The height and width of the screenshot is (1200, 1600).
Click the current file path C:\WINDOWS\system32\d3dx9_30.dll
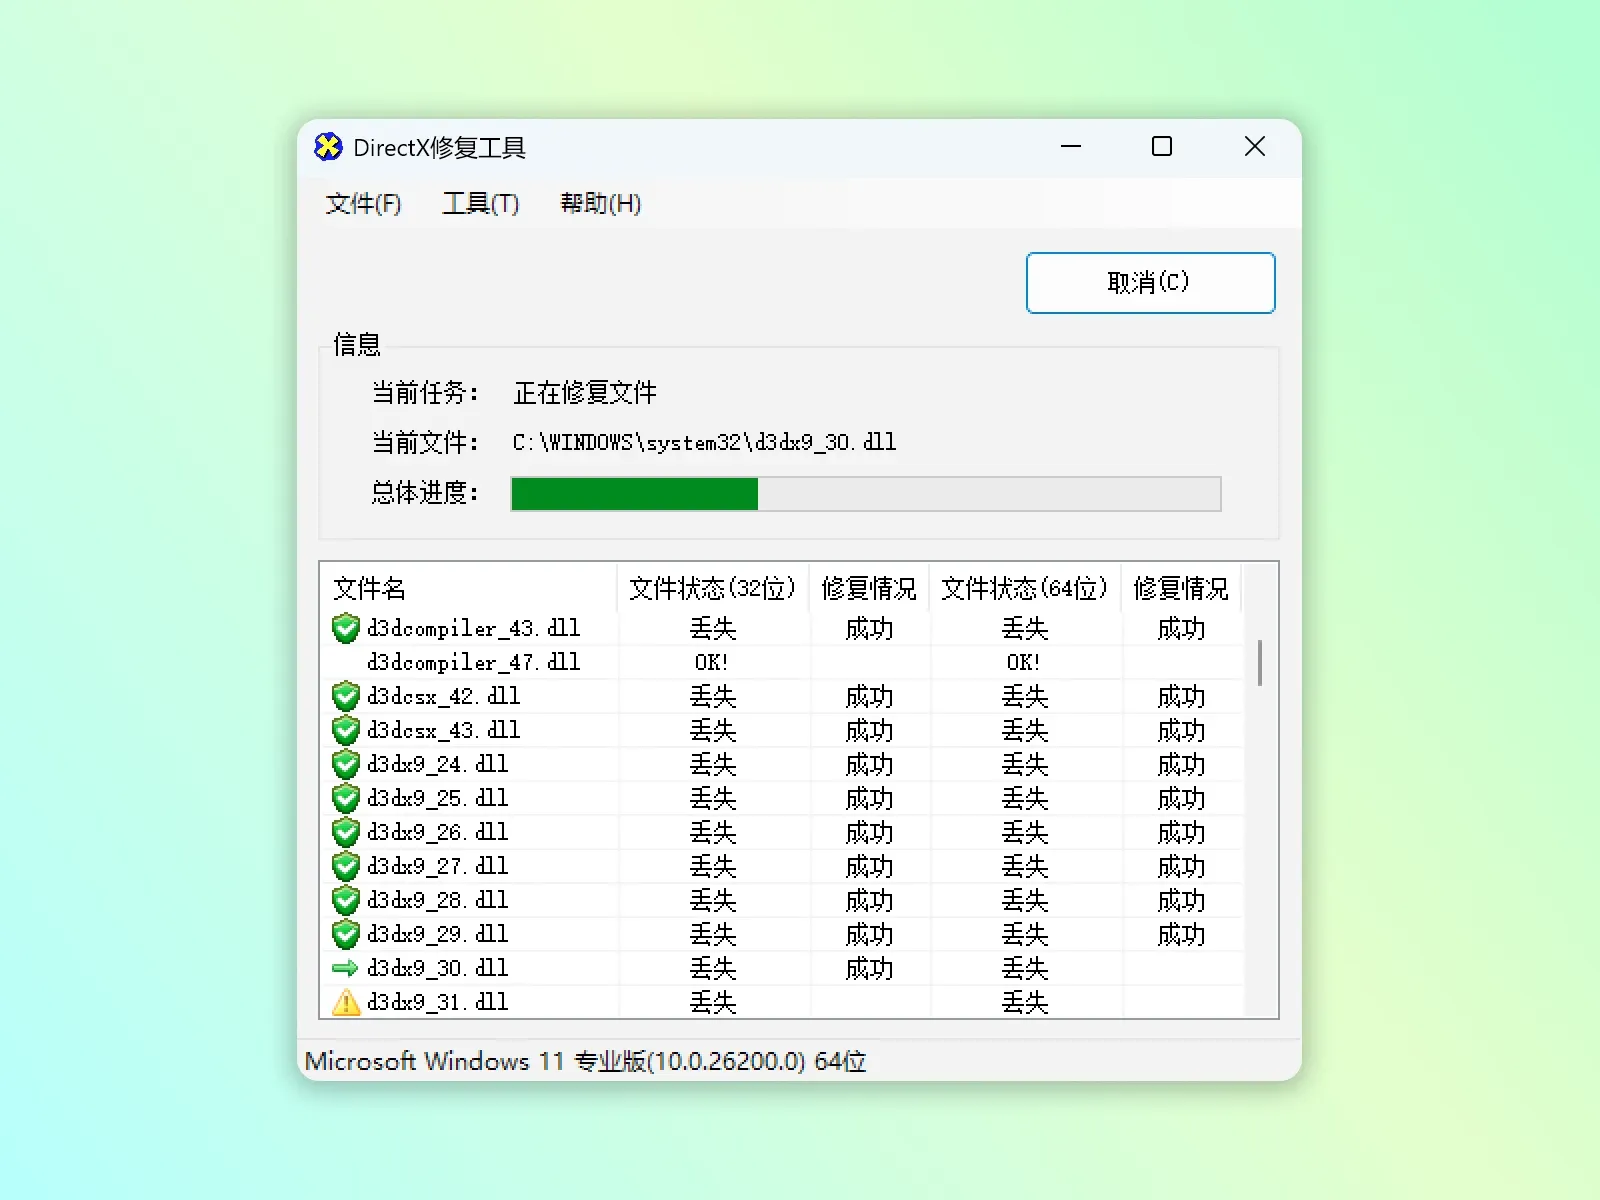704,442
